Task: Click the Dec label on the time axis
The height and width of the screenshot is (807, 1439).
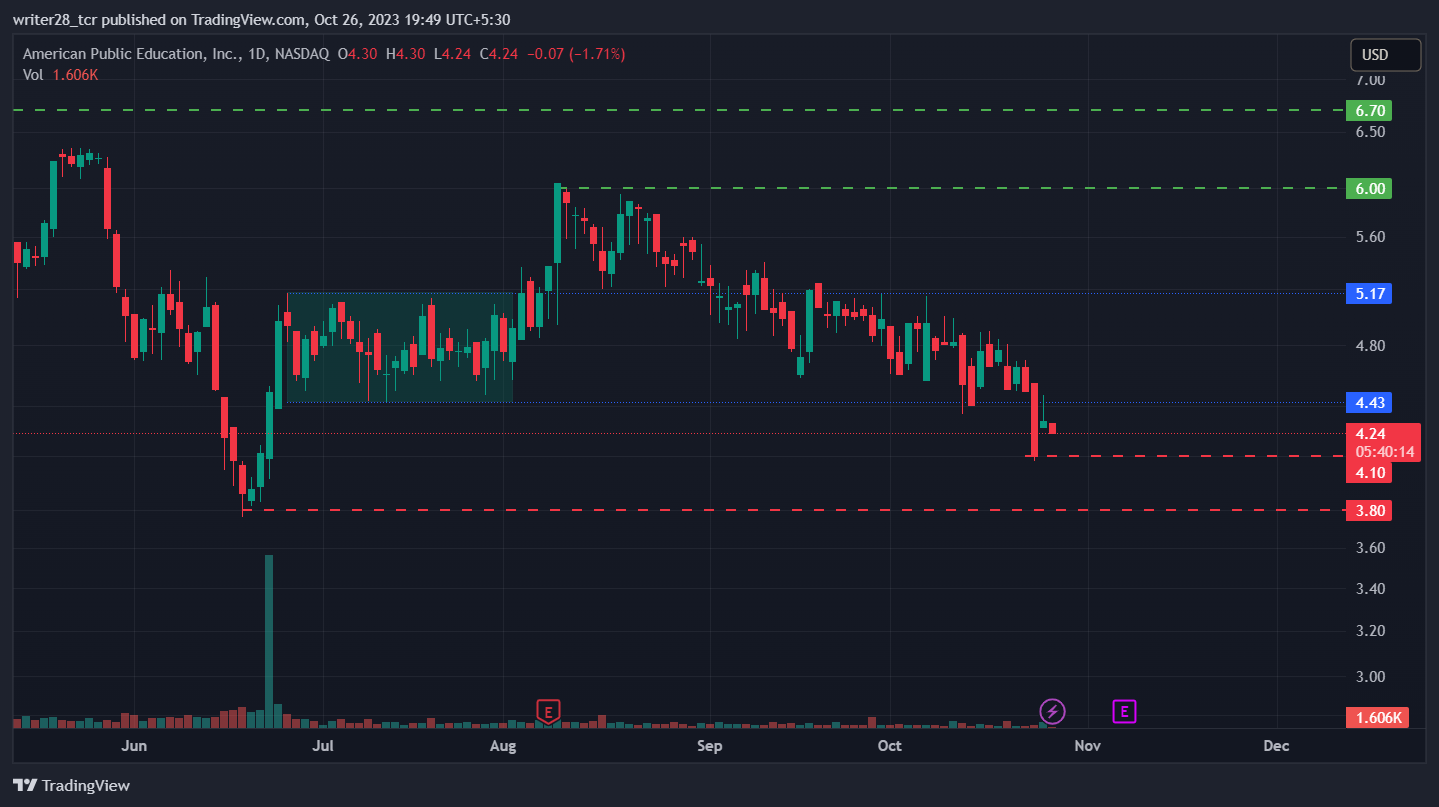Action: [x=1276, y=746]
